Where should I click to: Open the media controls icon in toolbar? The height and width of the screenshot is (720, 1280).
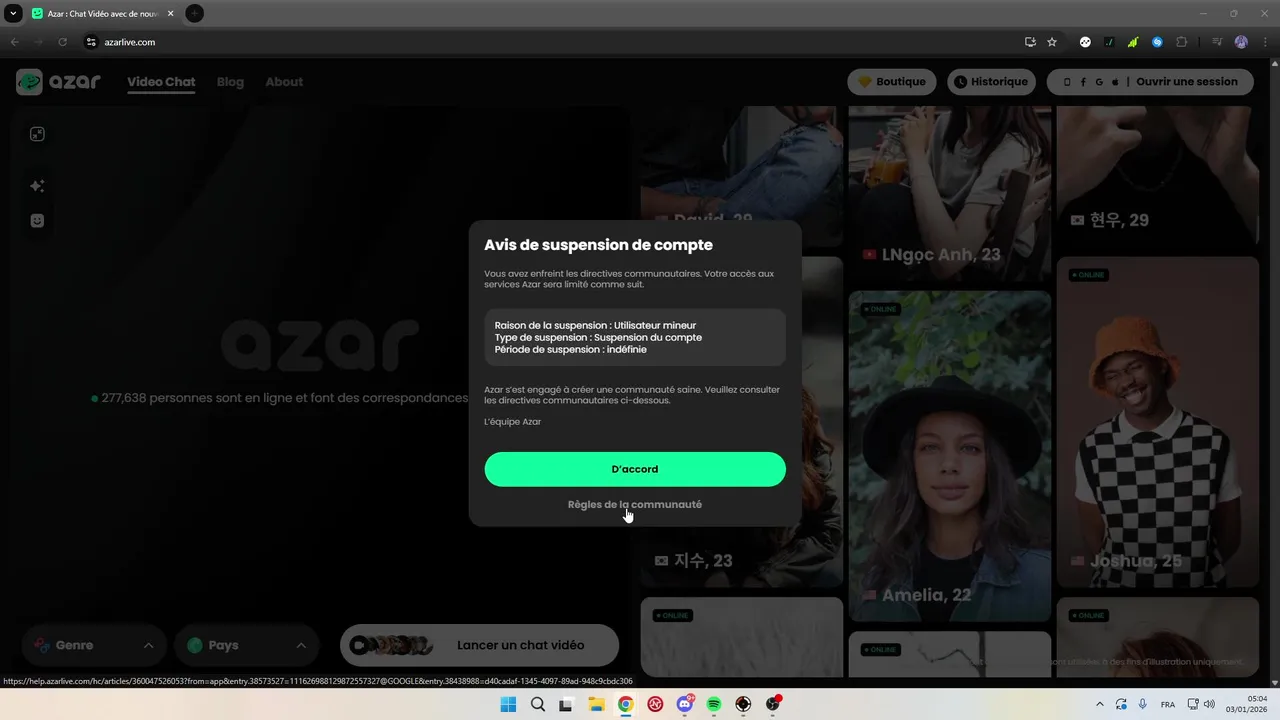click(x=1217, y=42)
